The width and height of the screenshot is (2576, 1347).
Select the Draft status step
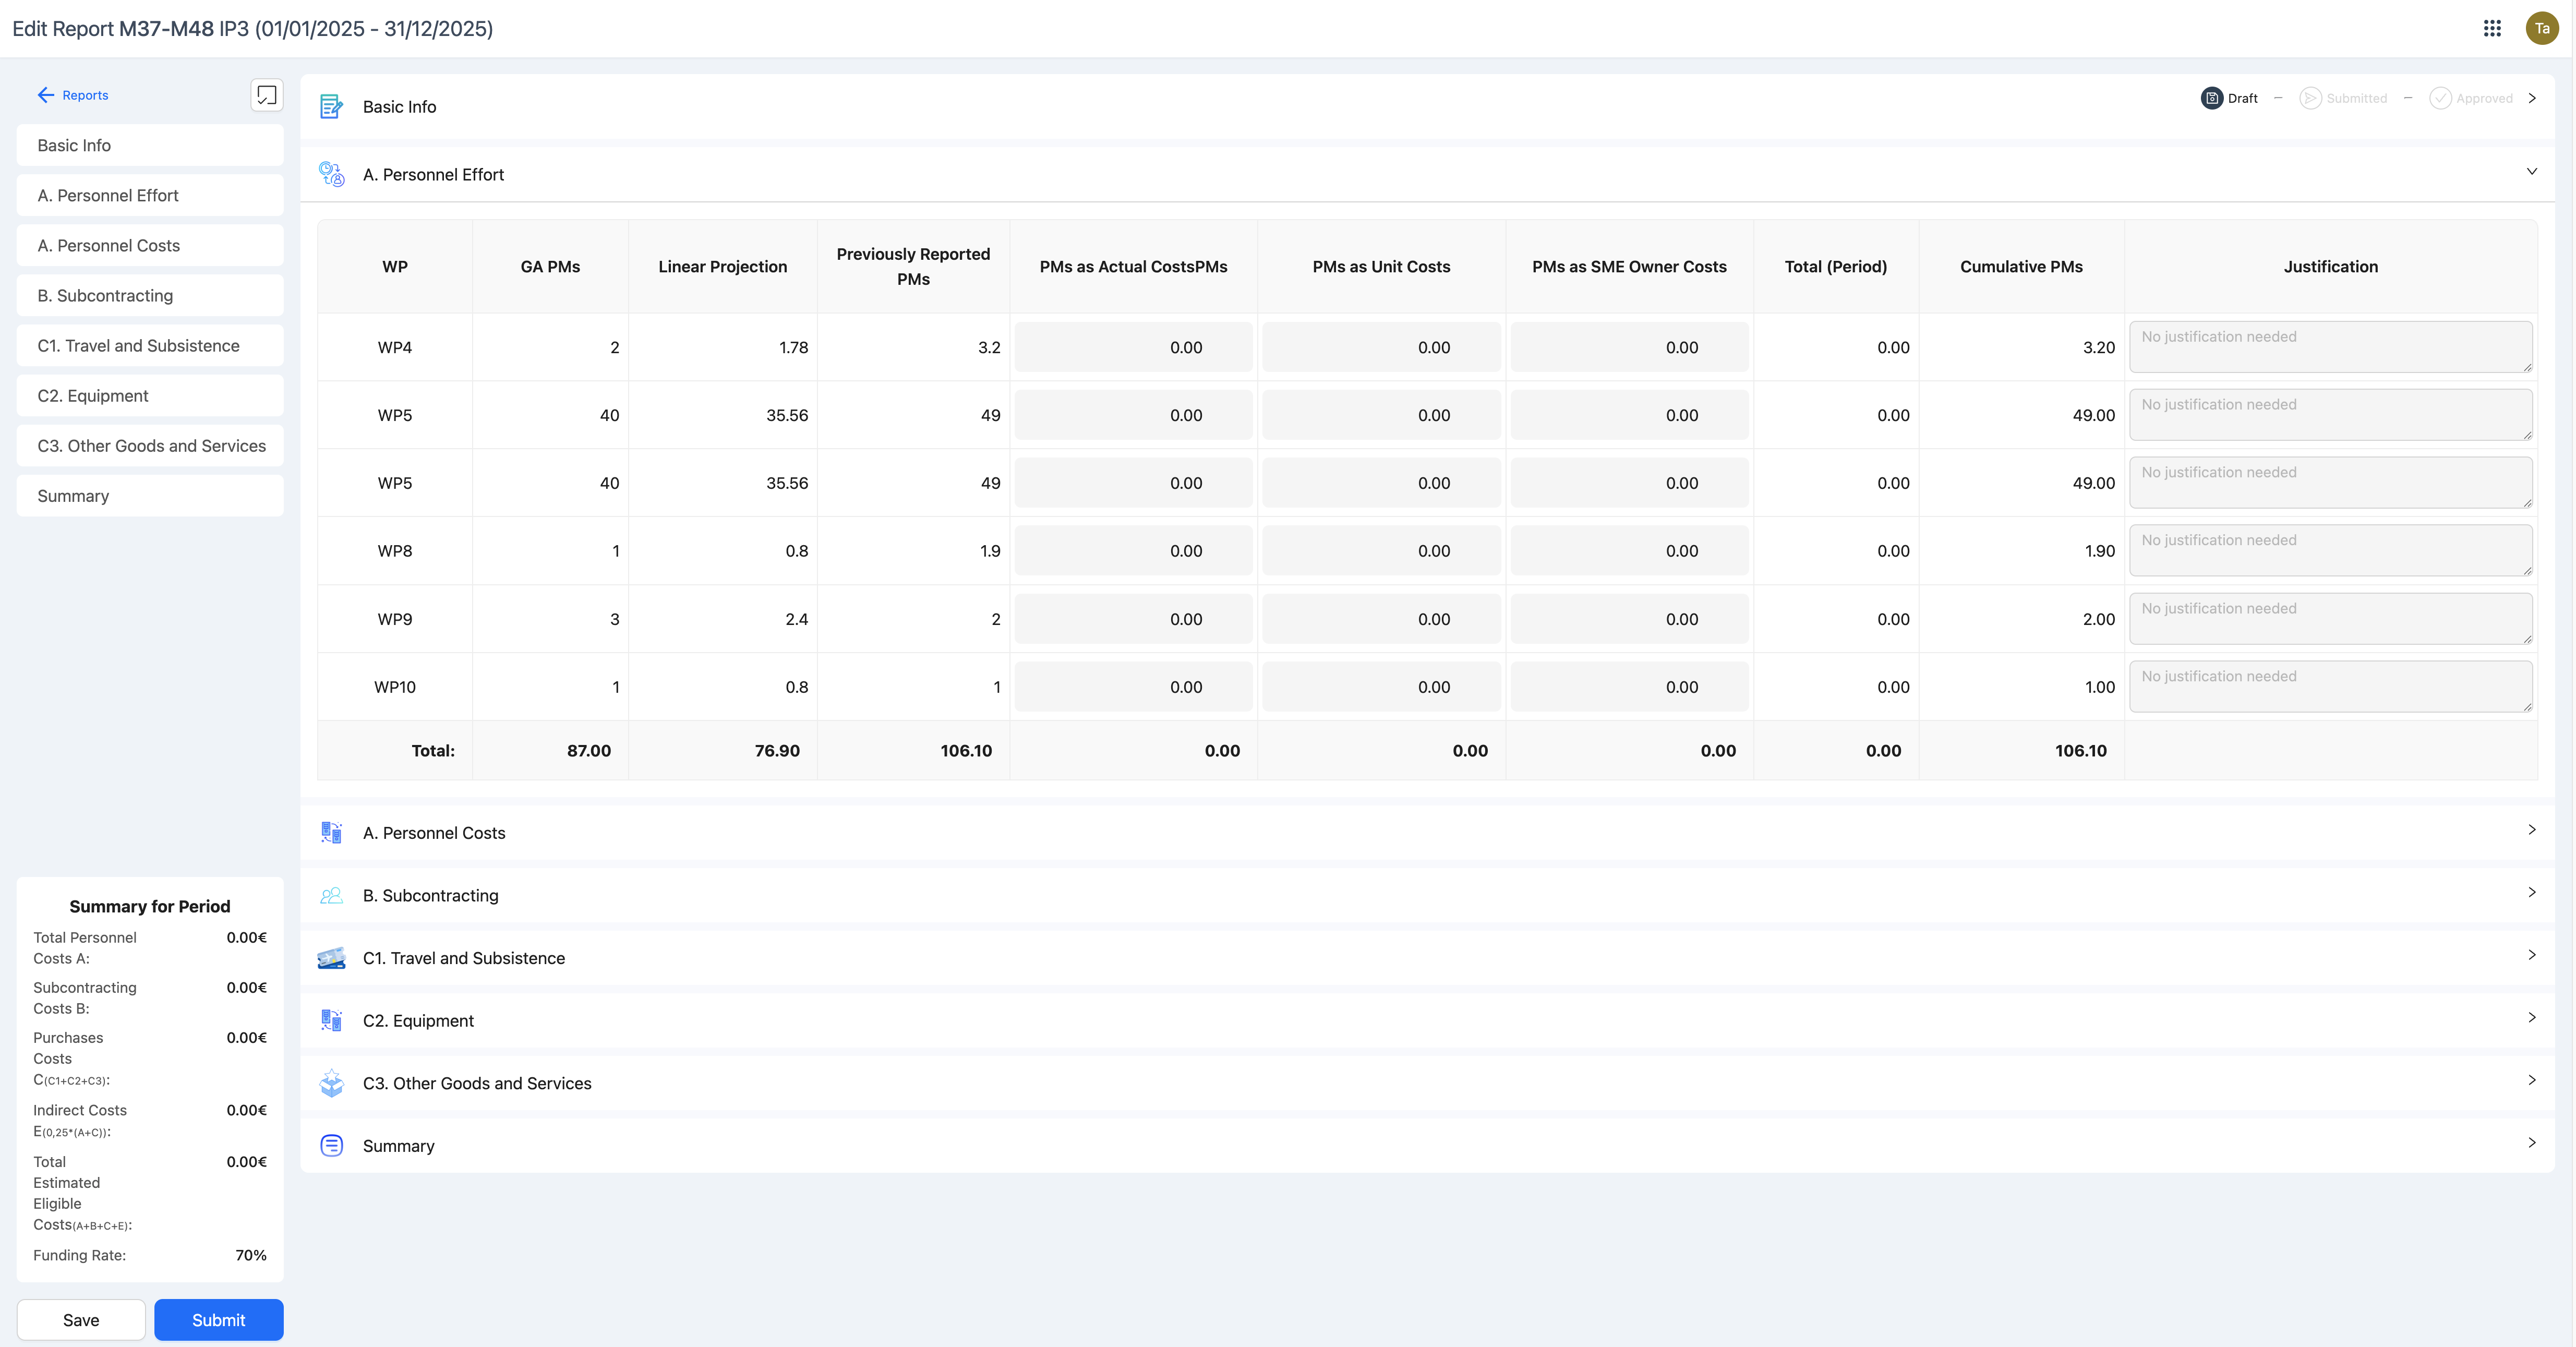tap(2229, 98)
